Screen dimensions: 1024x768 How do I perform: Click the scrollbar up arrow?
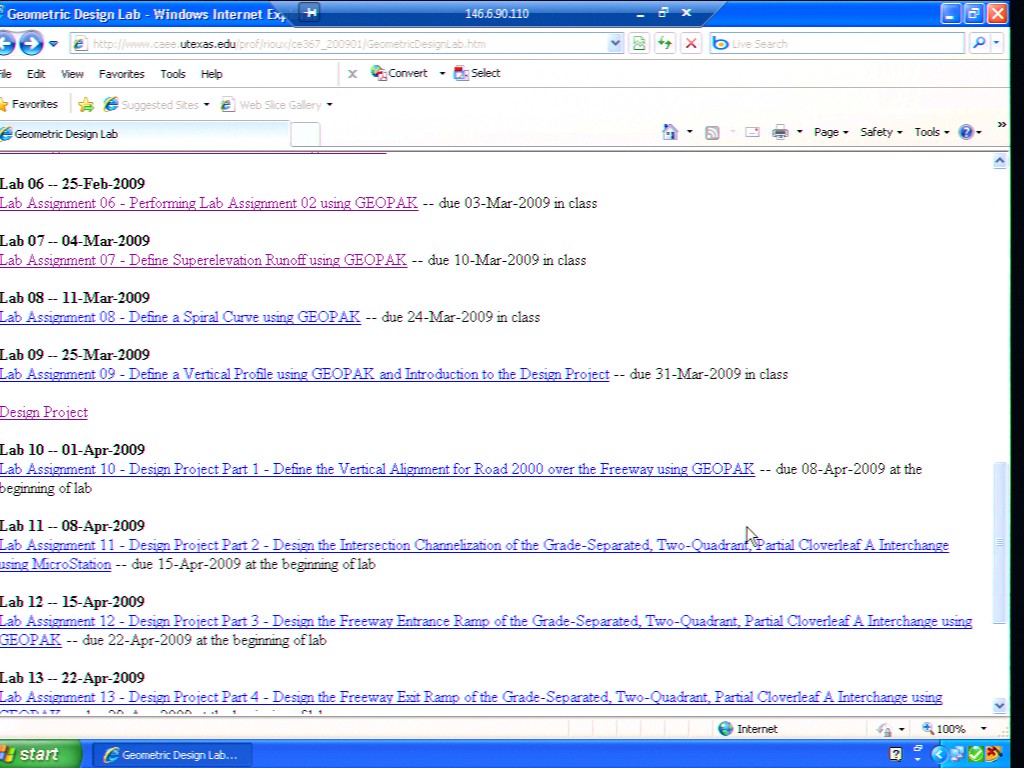click(x=999, y=161)
